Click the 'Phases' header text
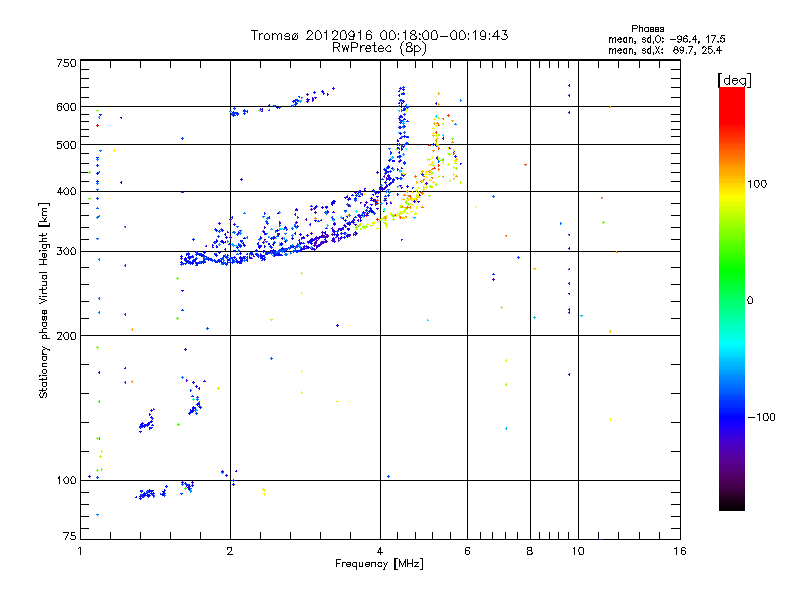 point(647,29)
